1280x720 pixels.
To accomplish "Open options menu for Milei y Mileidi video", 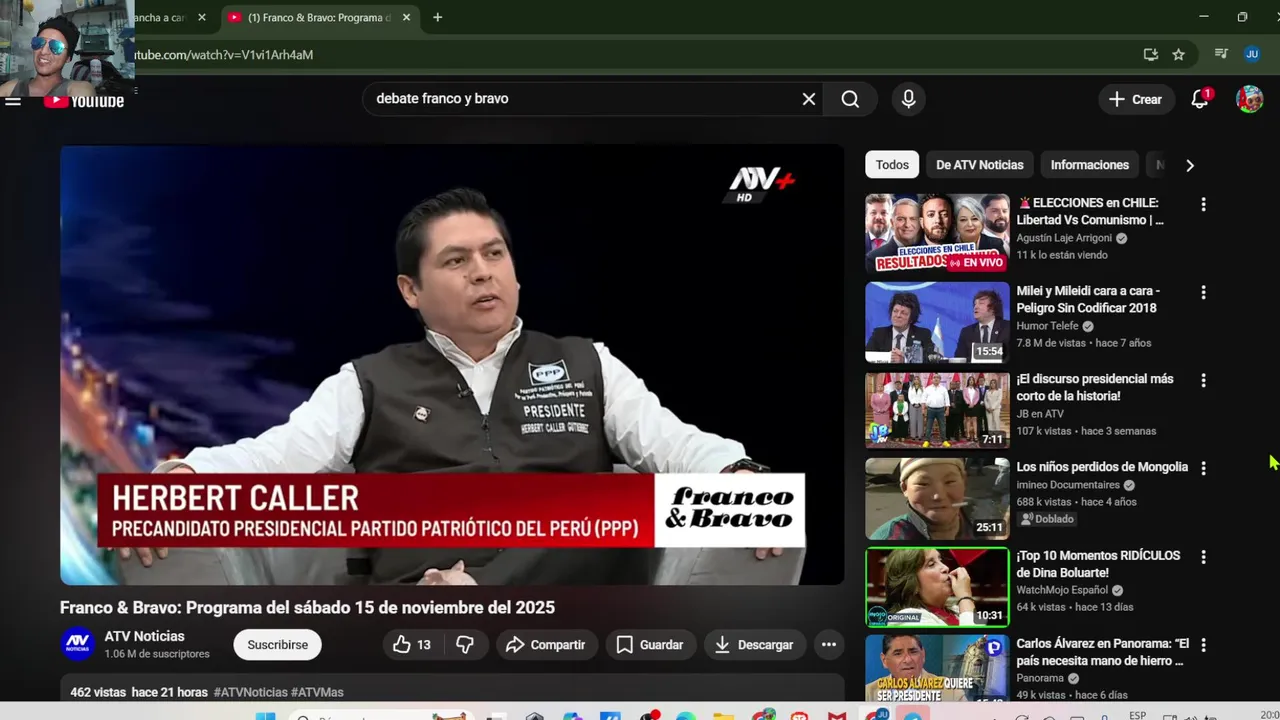I will point(1203,292).
